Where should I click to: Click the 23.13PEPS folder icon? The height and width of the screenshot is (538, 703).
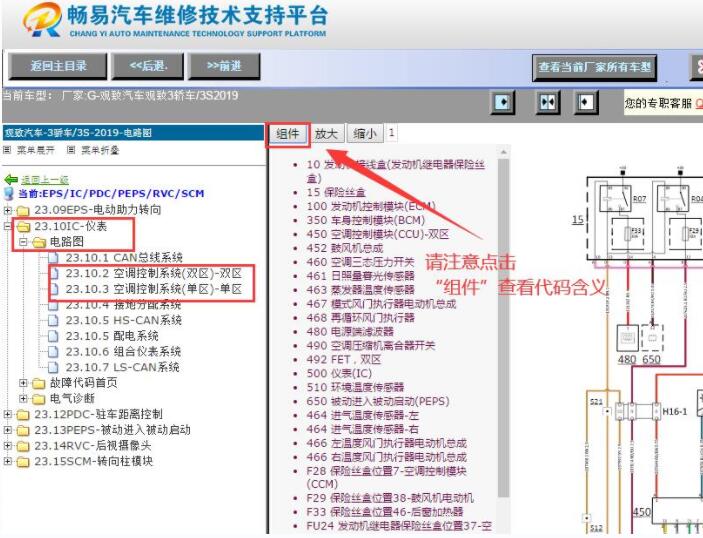(23, 430)
